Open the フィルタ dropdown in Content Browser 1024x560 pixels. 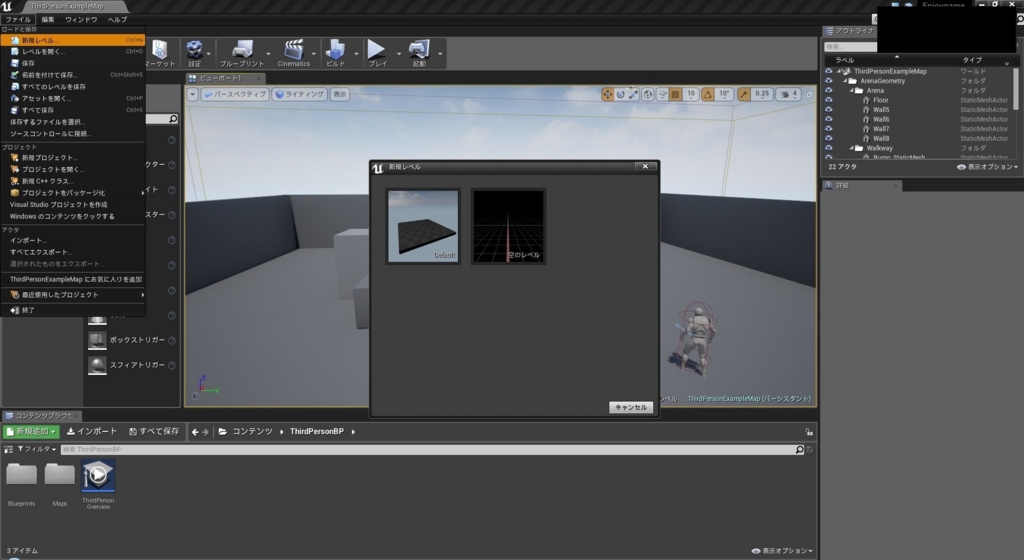[37, 450]
